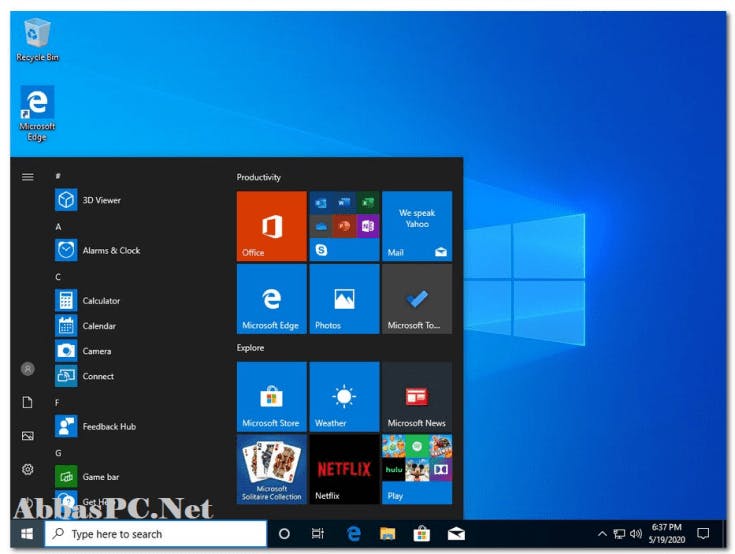The height and width of the screenshot is (554, 735).
Task: Open the user account icon in Start sidebar
Action: (x=28, y=369)
